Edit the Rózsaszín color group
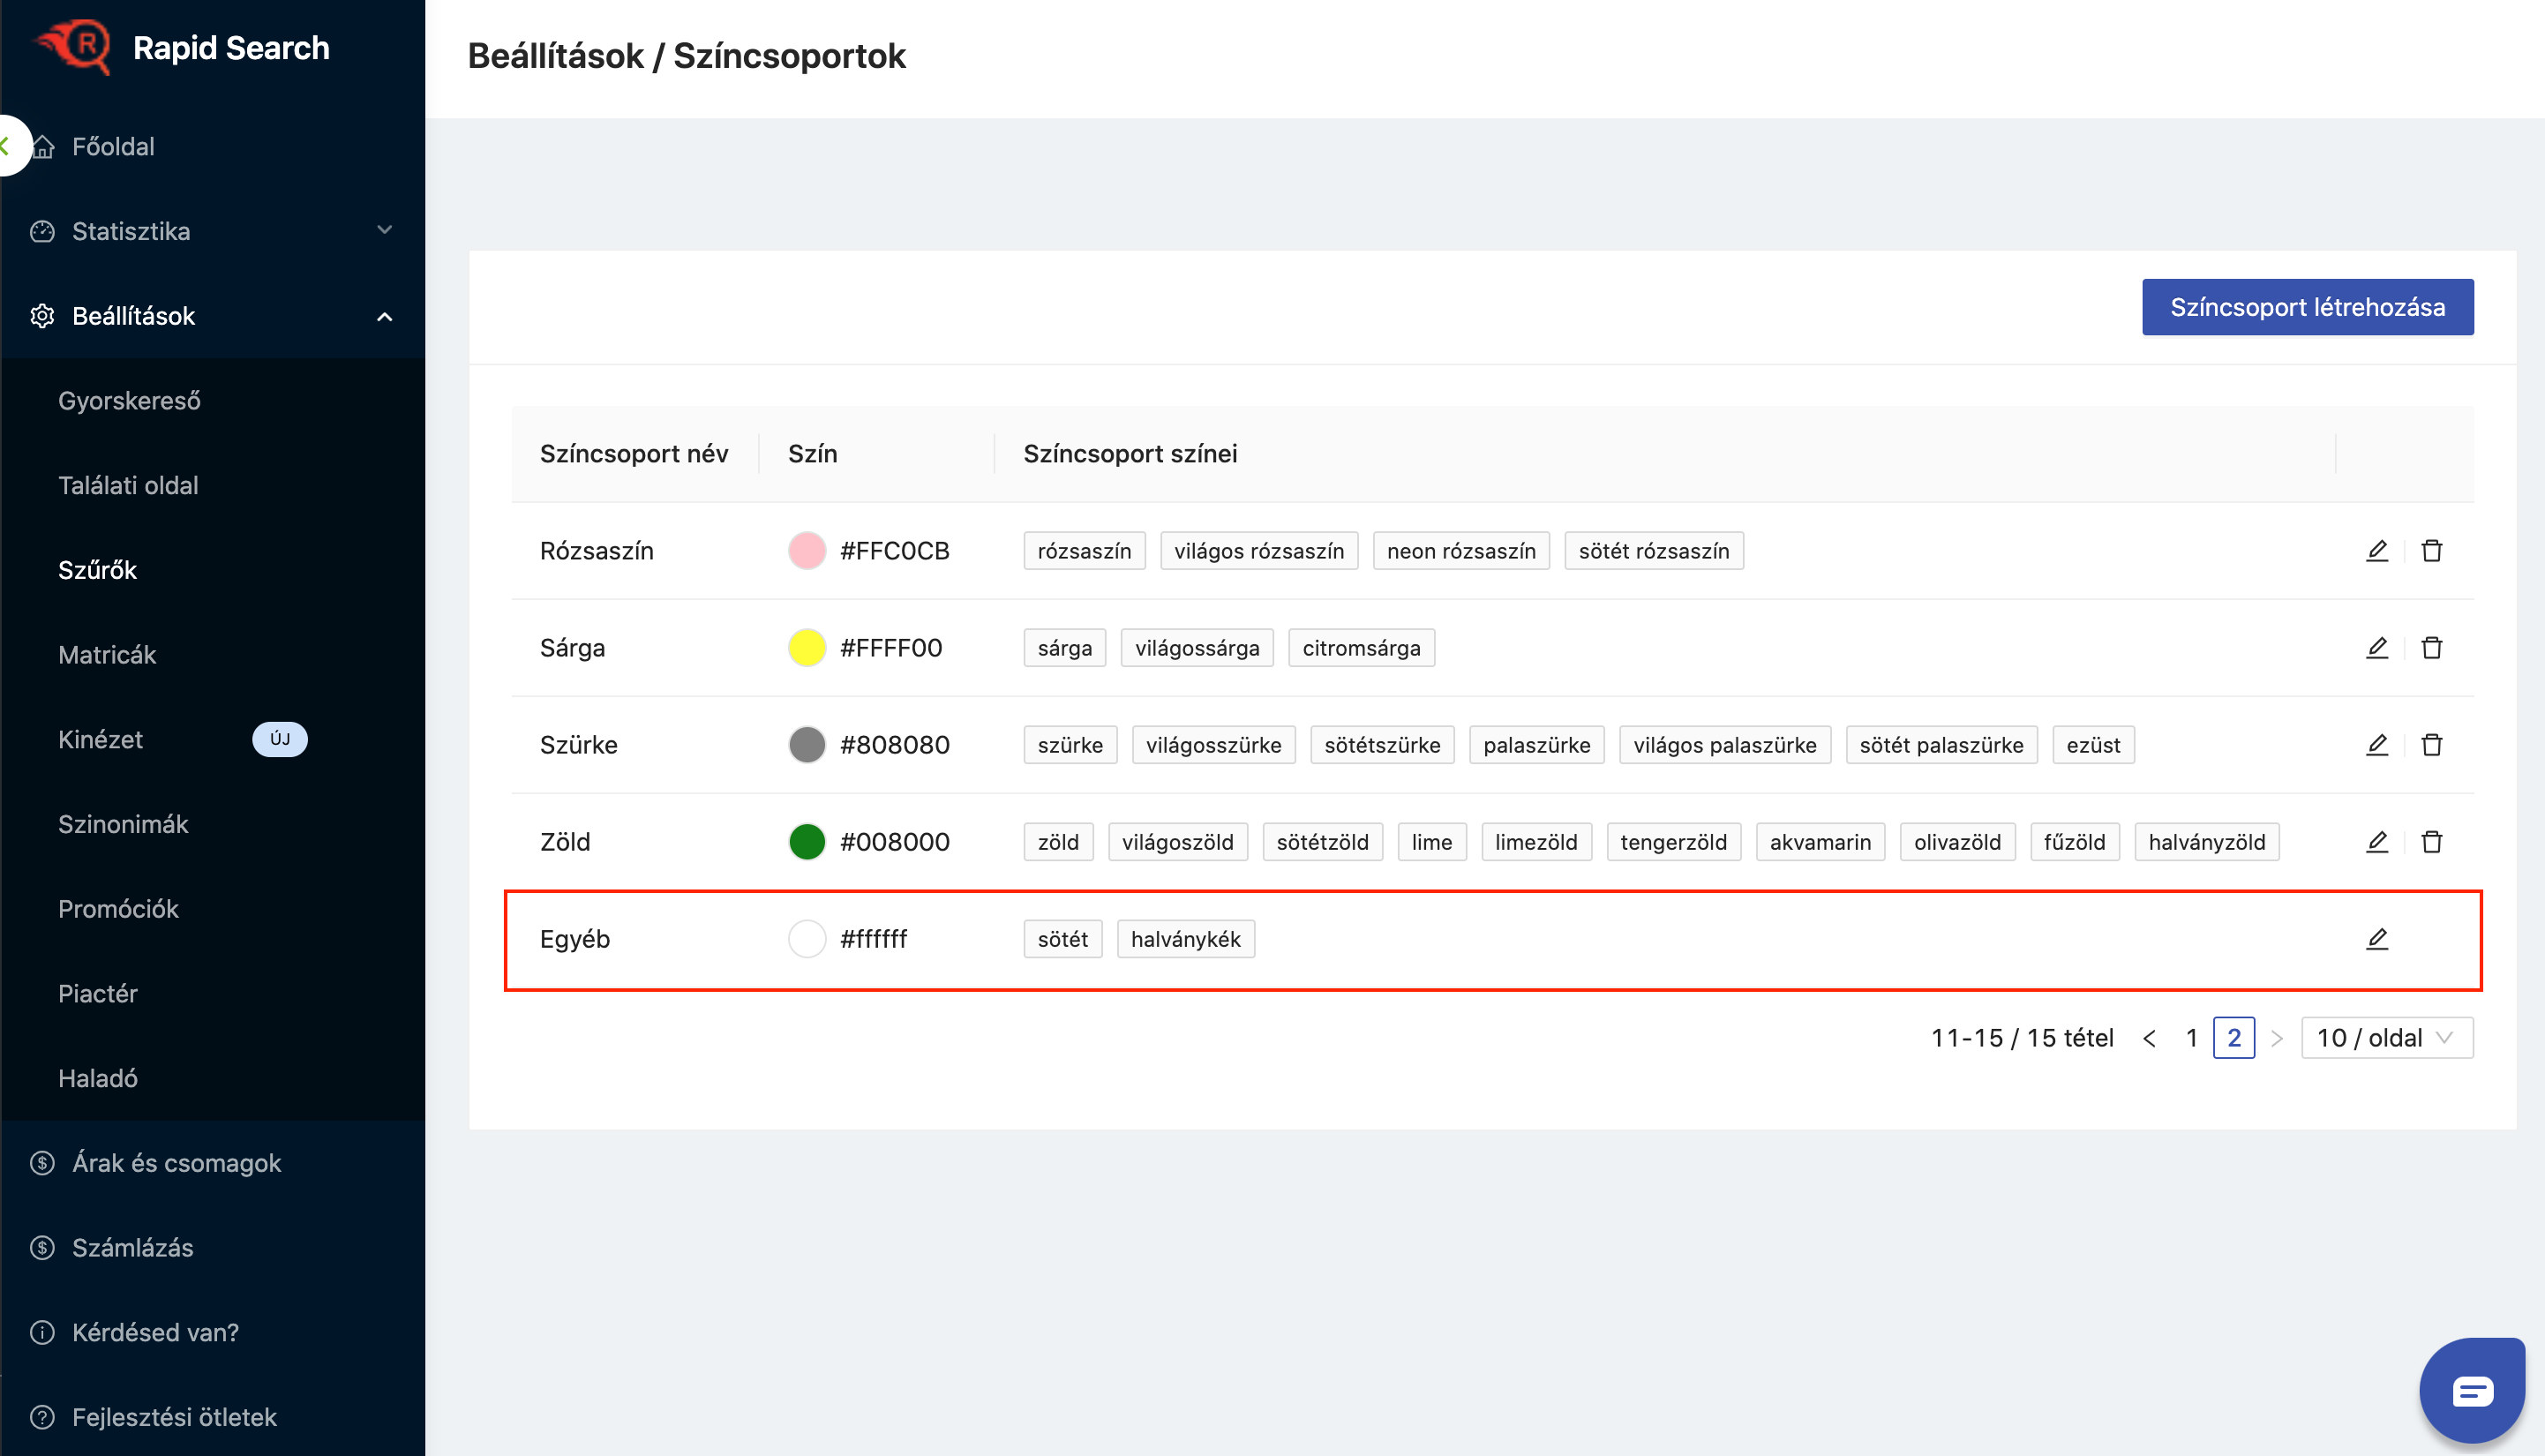 (2376, 551)
